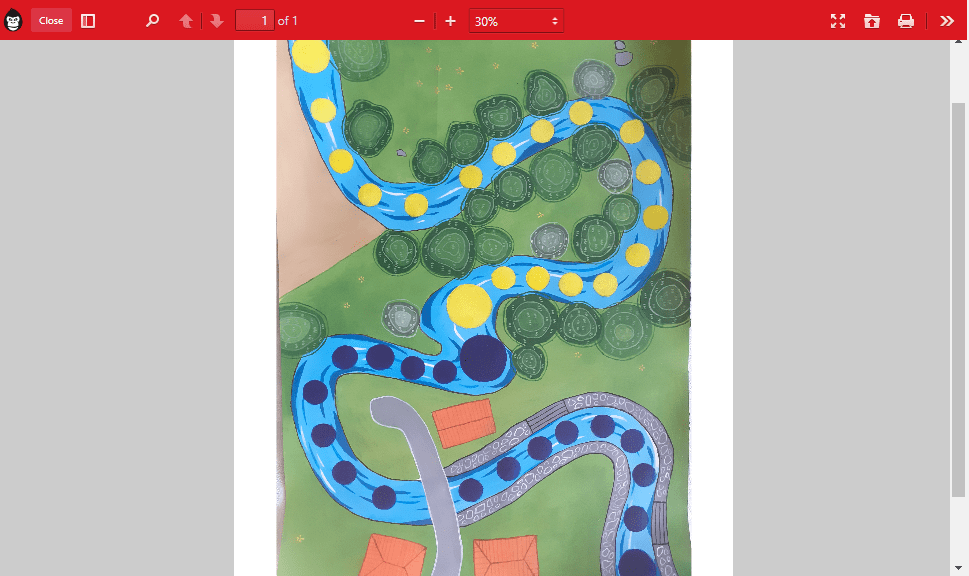Viewport: 969px width, 576px height.
Task: Print the document with printer icon
Action: point(905,20)
